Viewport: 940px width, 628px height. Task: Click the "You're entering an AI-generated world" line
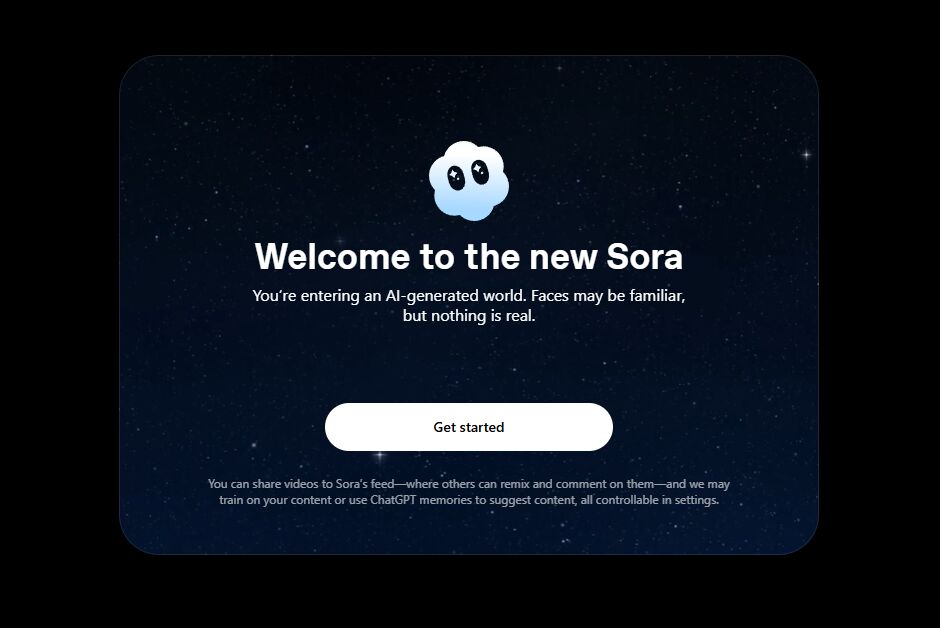389,296
